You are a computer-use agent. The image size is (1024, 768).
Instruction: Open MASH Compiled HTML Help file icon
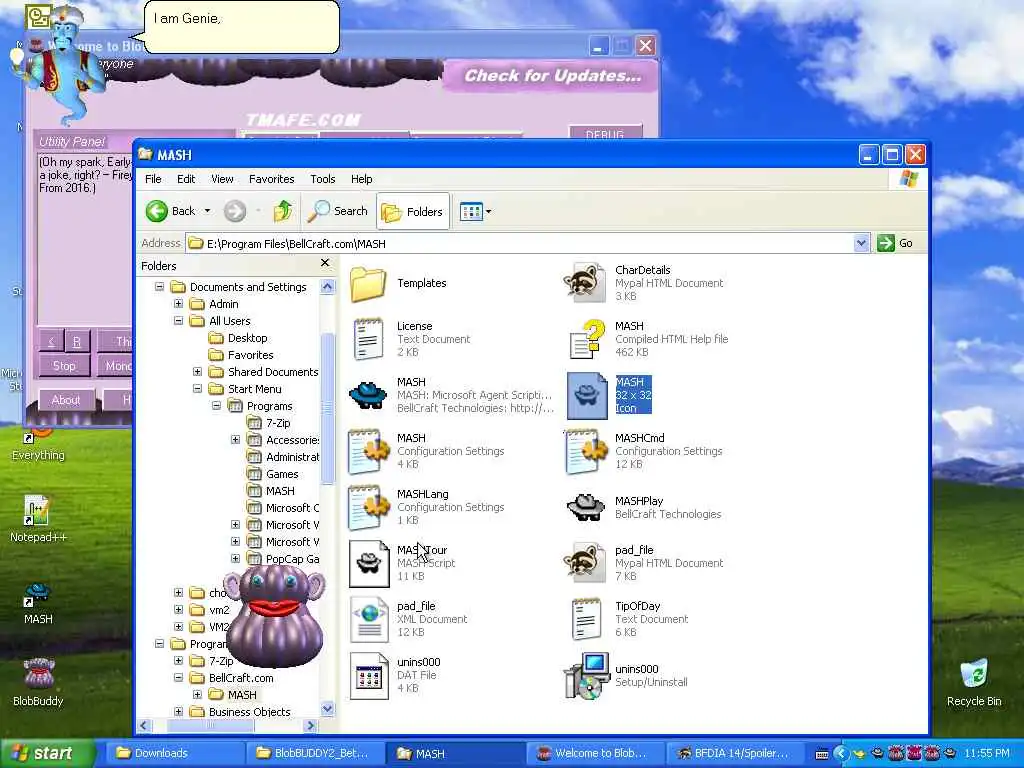[x=586, y=340]
